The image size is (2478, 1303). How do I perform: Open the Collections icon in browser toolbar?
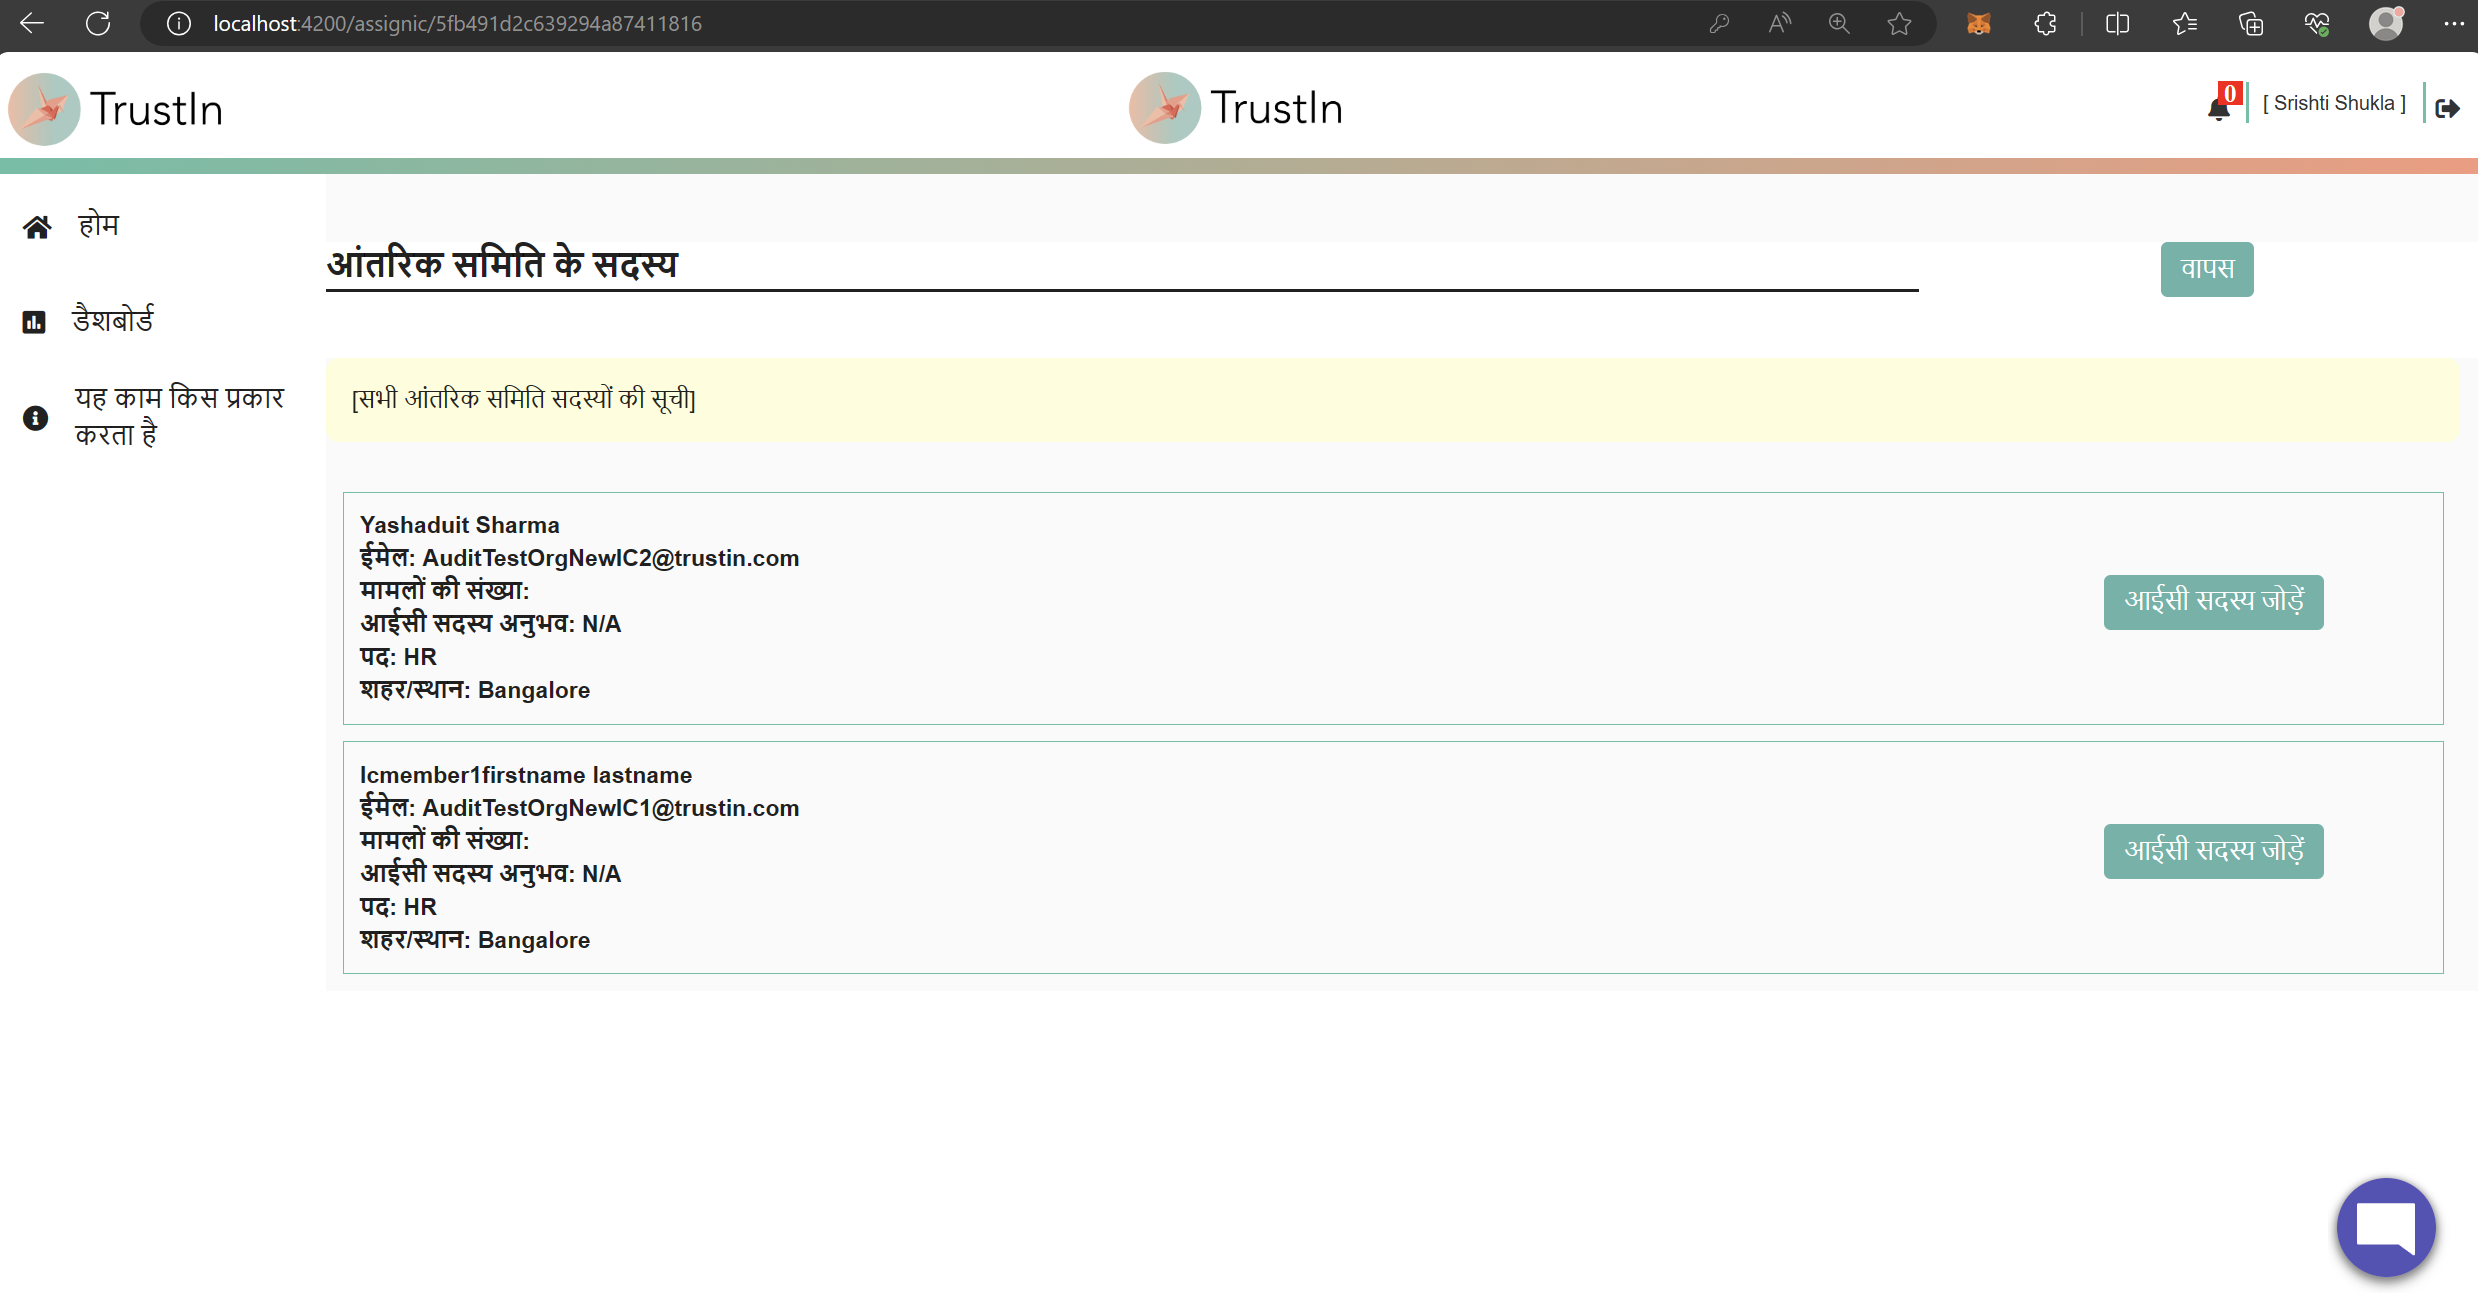(2251, 23)
